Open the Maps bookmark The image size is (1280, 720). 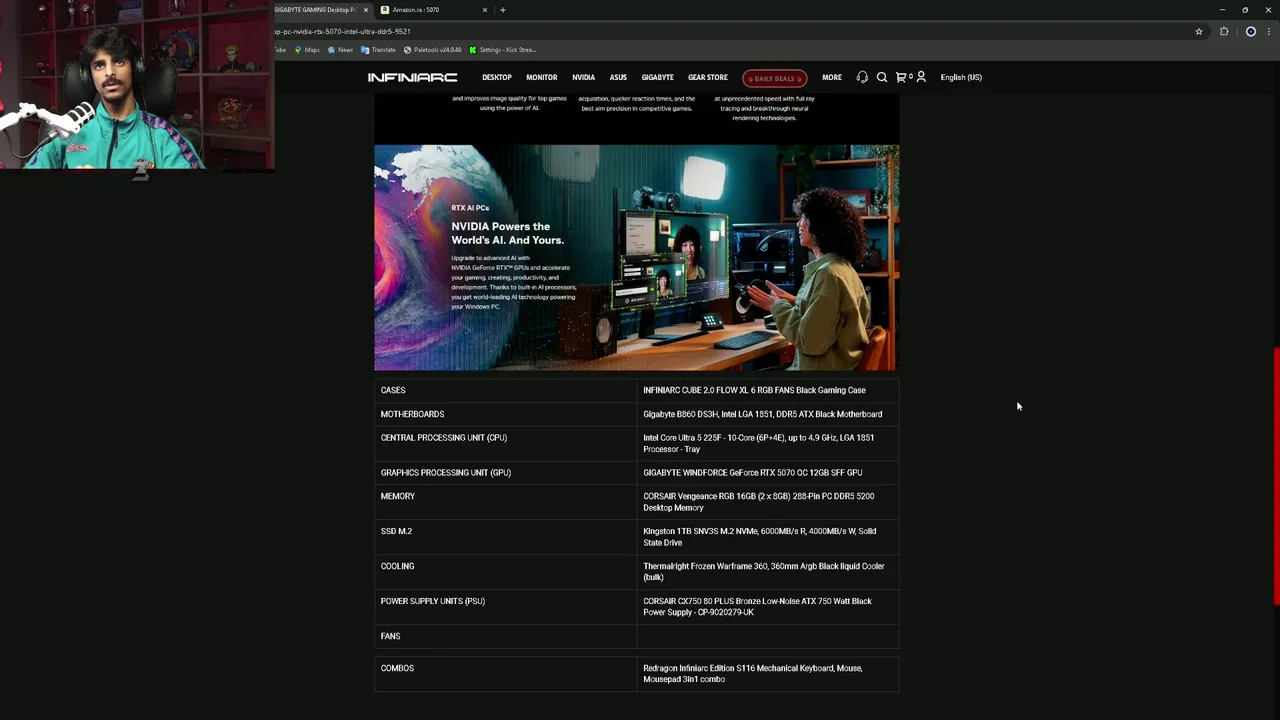307,50
